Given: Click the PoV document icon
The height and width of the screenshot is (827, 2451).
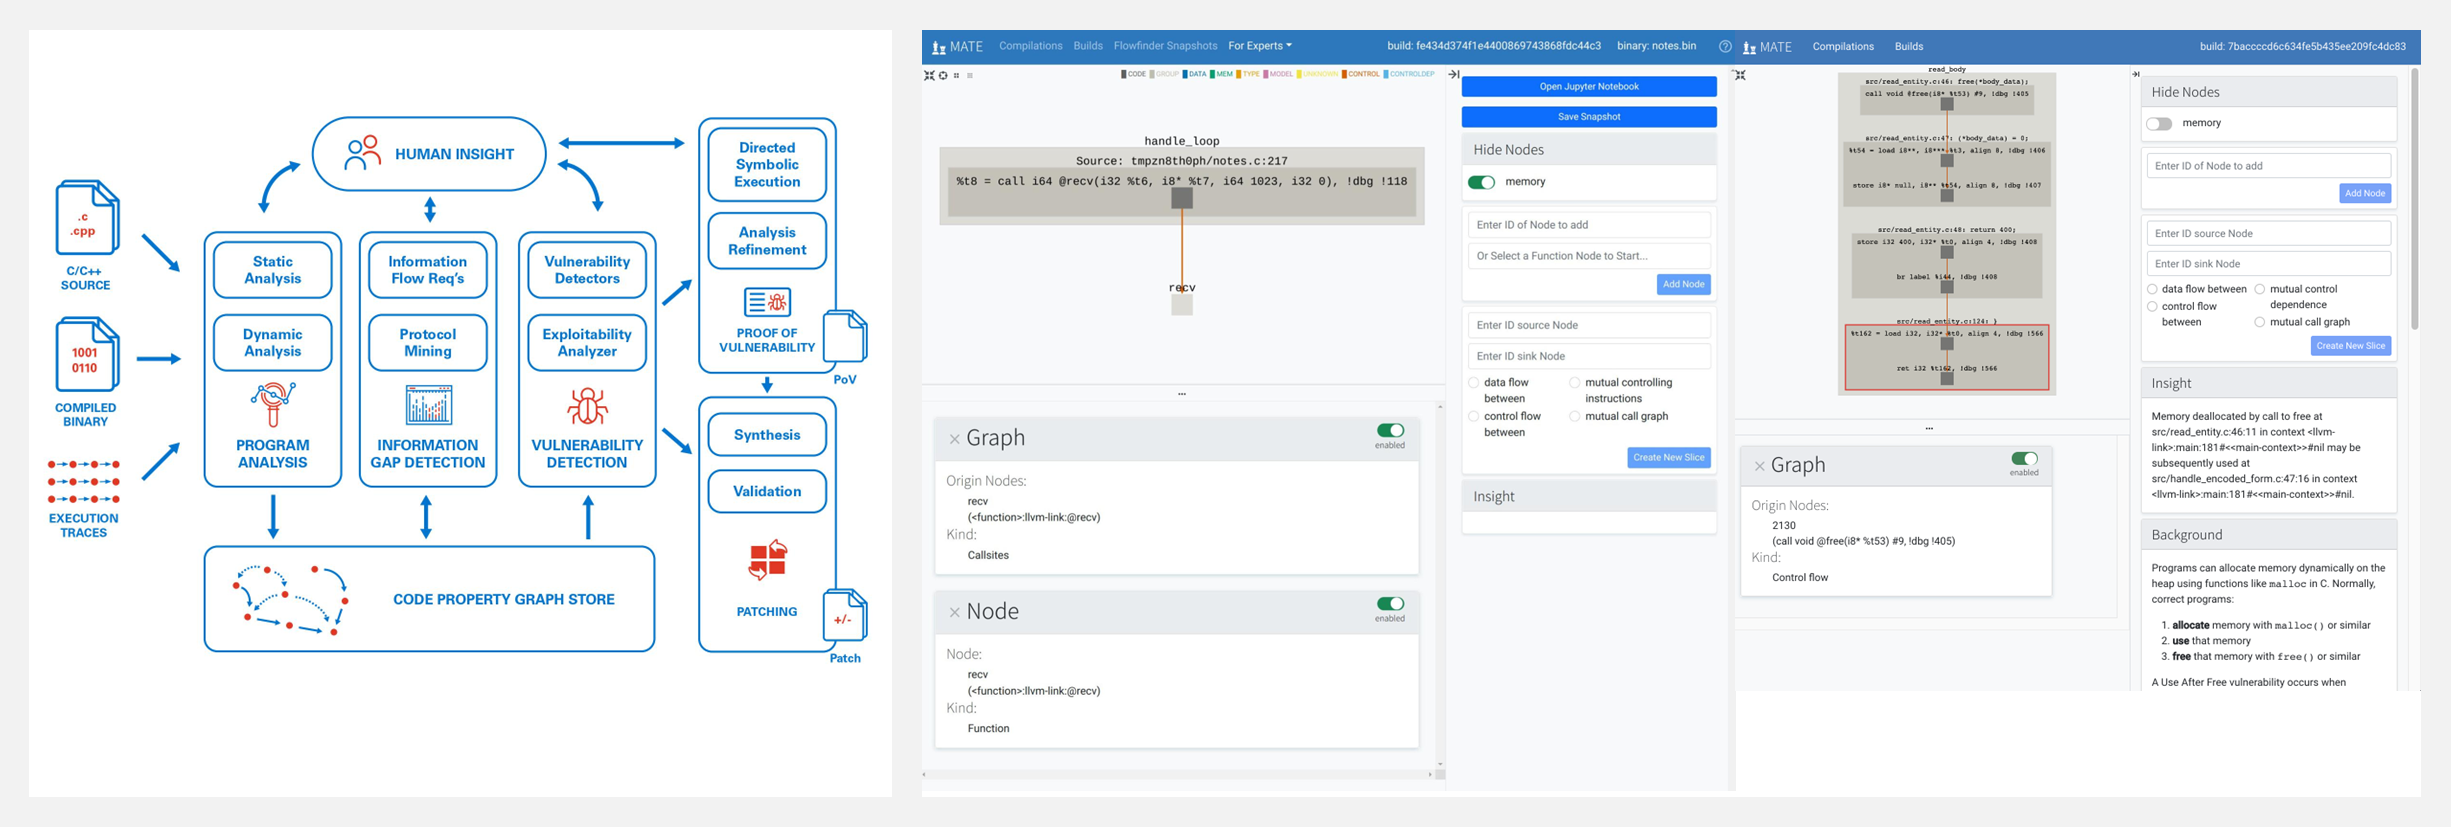Looking at the screenshot, I should (x=845, y=337).
